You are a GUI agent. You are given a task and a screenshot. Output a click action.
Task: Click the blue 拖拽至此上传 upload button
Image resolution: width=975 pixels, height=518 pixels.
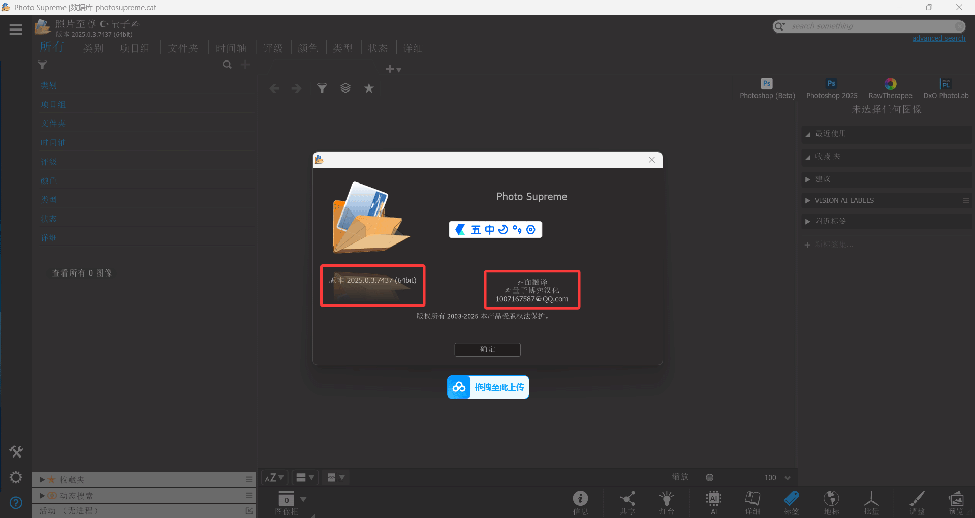tap(488, 387)
